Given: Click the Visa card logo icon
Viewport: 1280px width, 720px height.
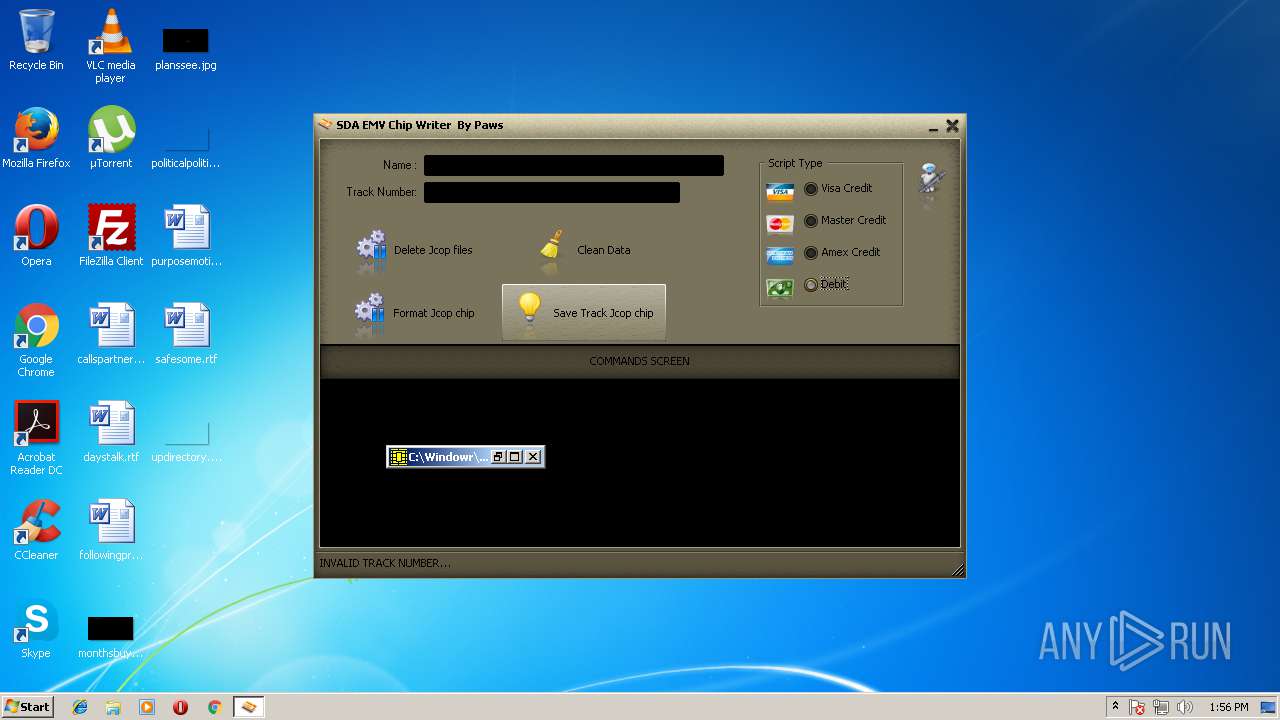Looking at the screenshot, I should pyautogui.click(x=779, y=191).
